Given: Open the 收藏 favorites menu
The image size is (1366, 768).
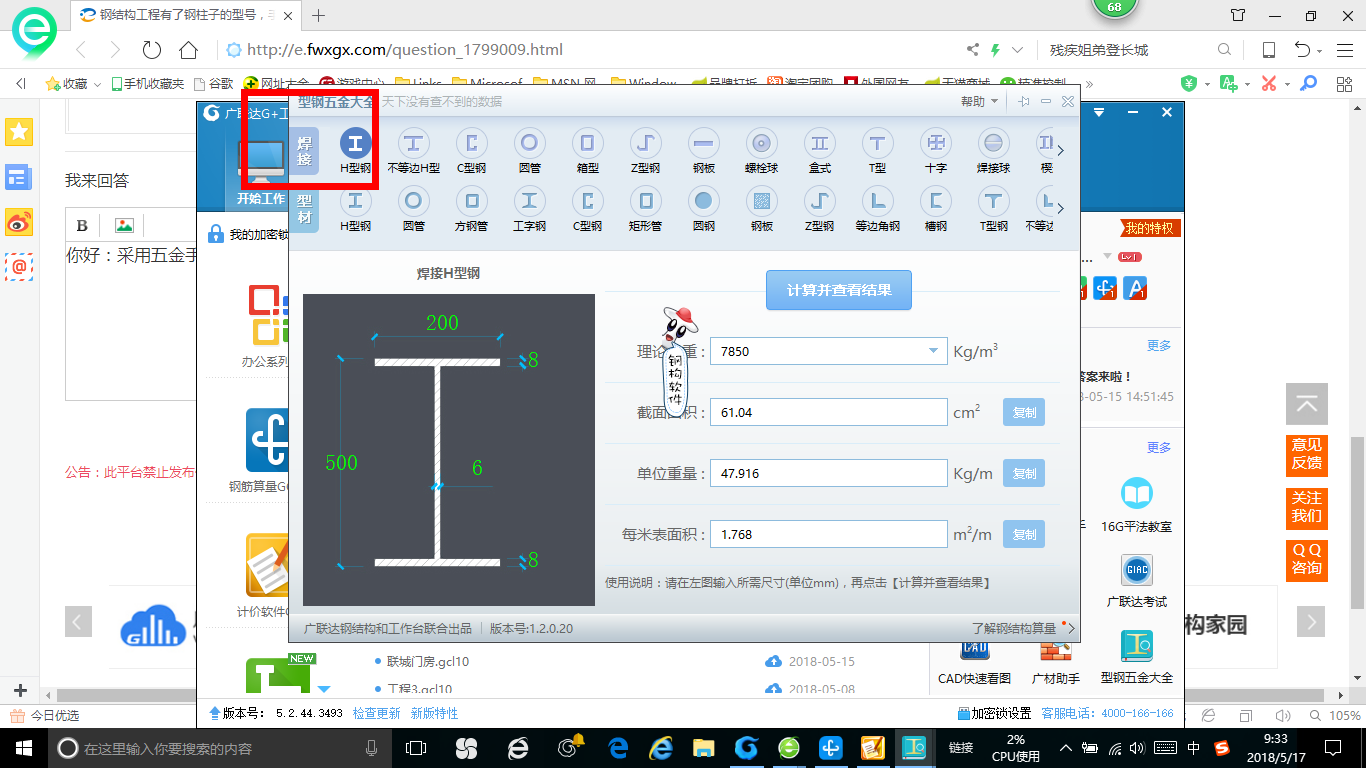Looking at the screenshot, I should [x=72, y=84].
